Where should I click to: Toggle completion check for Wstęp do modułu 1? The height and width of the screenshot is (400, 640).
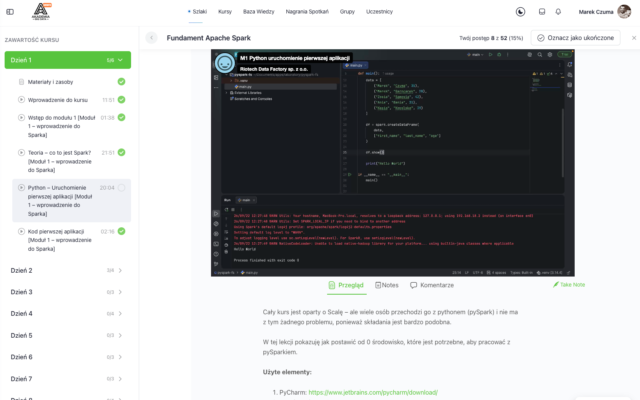[121, 118]
